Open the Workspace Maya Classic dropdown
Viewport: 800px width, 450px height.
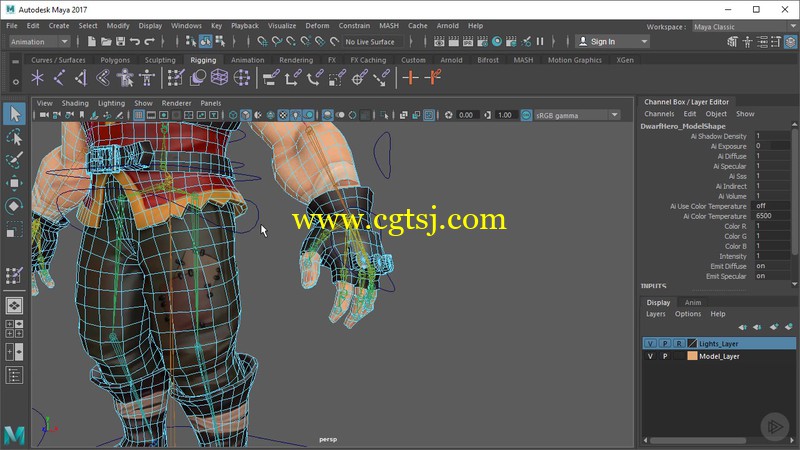[x=744, y=27]
